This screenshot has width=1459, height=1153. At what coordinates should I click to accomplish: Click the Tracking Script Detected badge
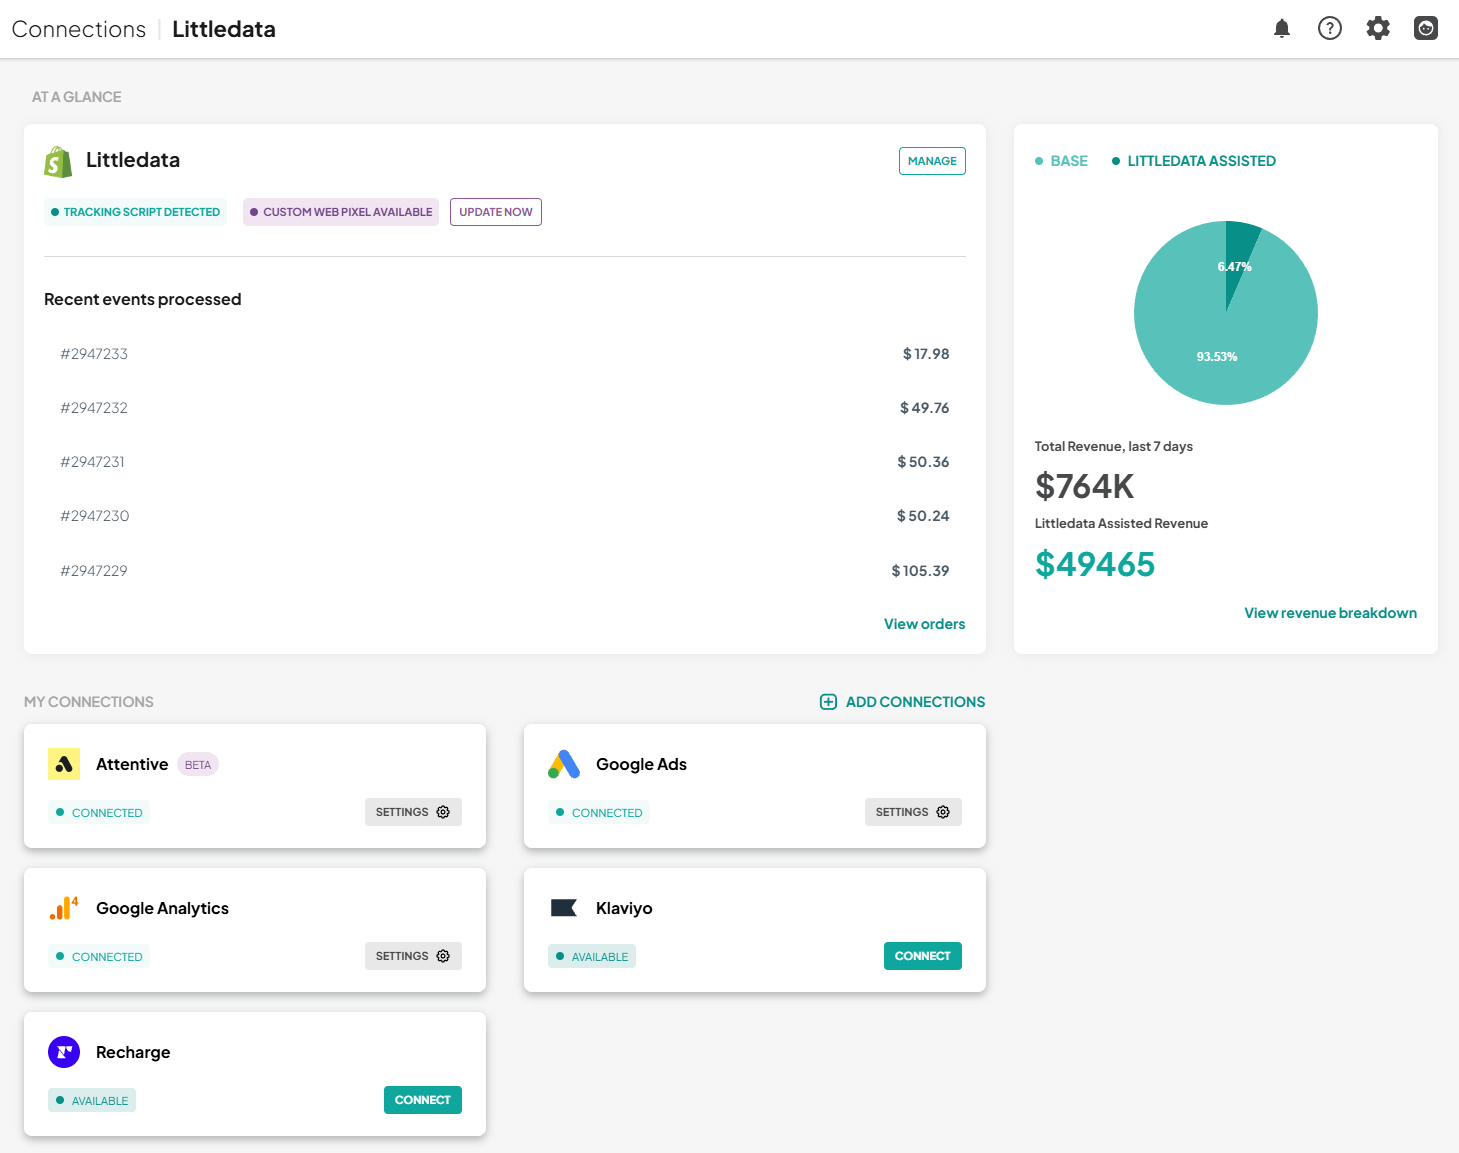(x=136, y=212)
